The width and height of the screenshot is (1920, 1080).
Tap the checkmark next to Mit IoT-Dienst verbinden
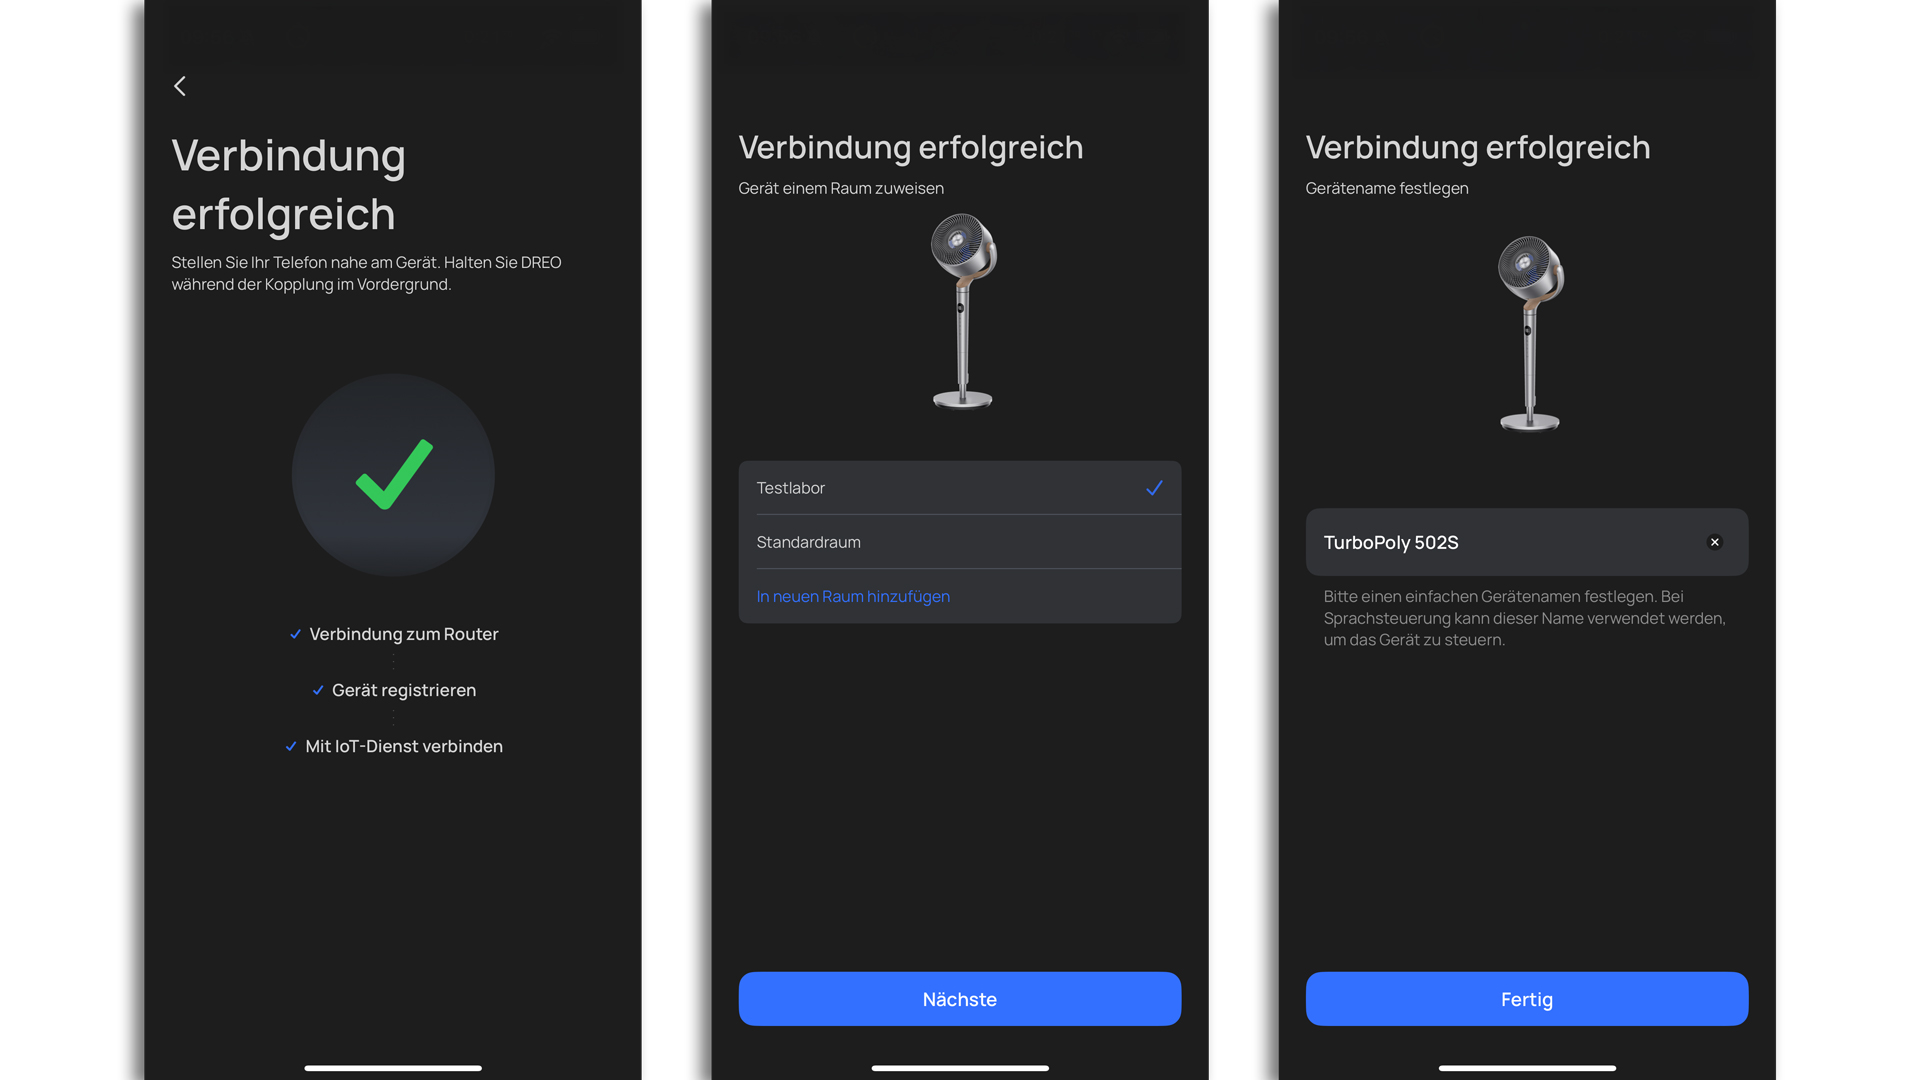291,746
